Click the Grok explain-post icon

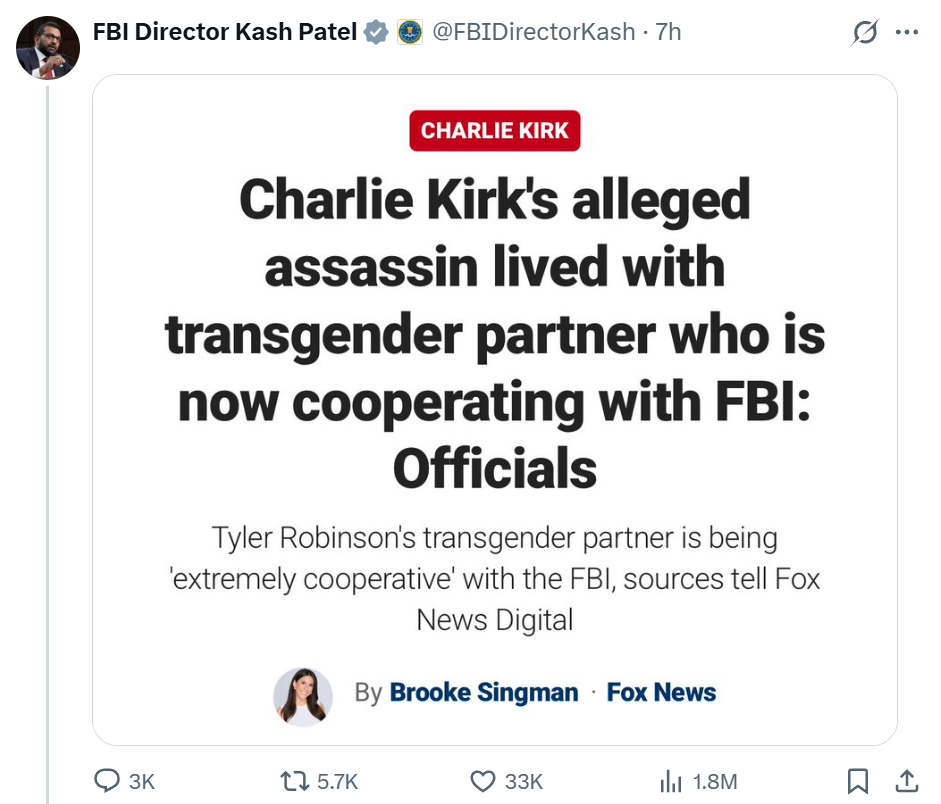point(864,33)
